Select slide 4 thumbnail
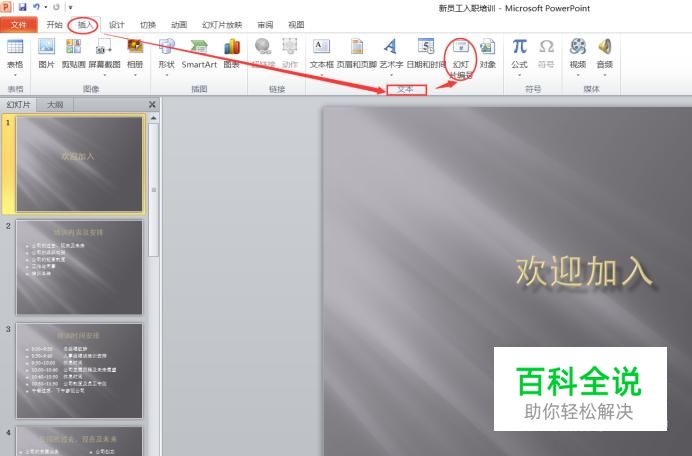This screenshot has width=692, height=456. 79,441
